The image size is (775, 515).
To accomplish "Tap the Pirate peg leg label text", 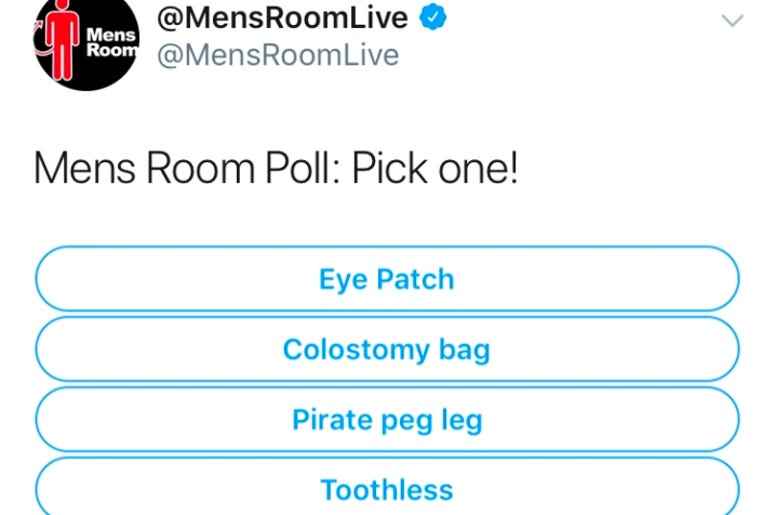I will 387,420.
